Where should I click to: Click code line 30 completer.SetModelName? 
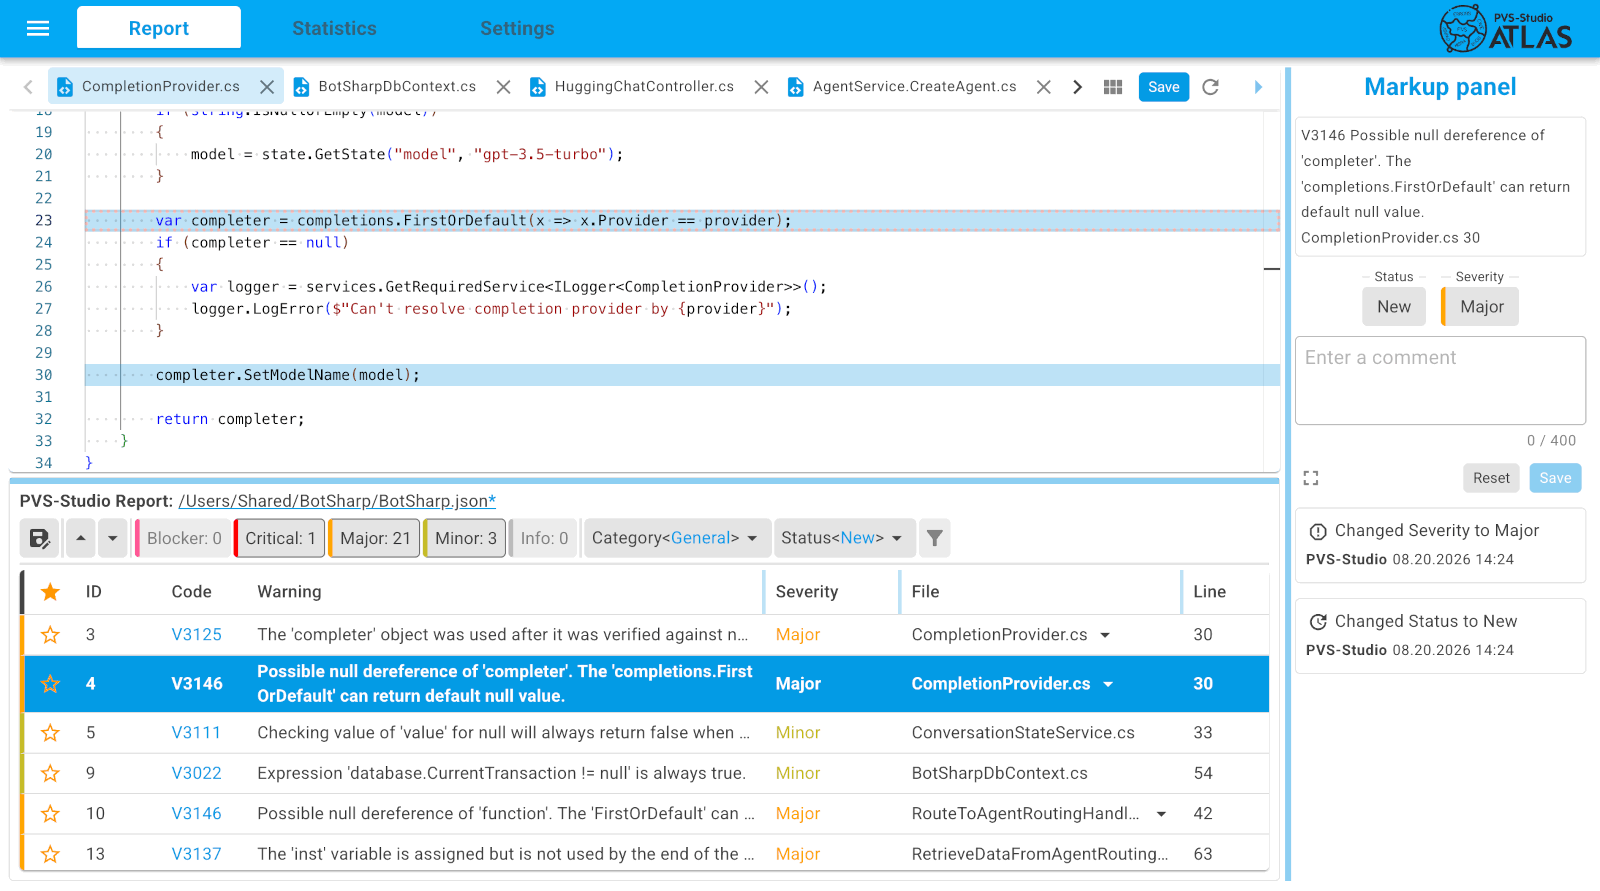[x=682, y=375]
